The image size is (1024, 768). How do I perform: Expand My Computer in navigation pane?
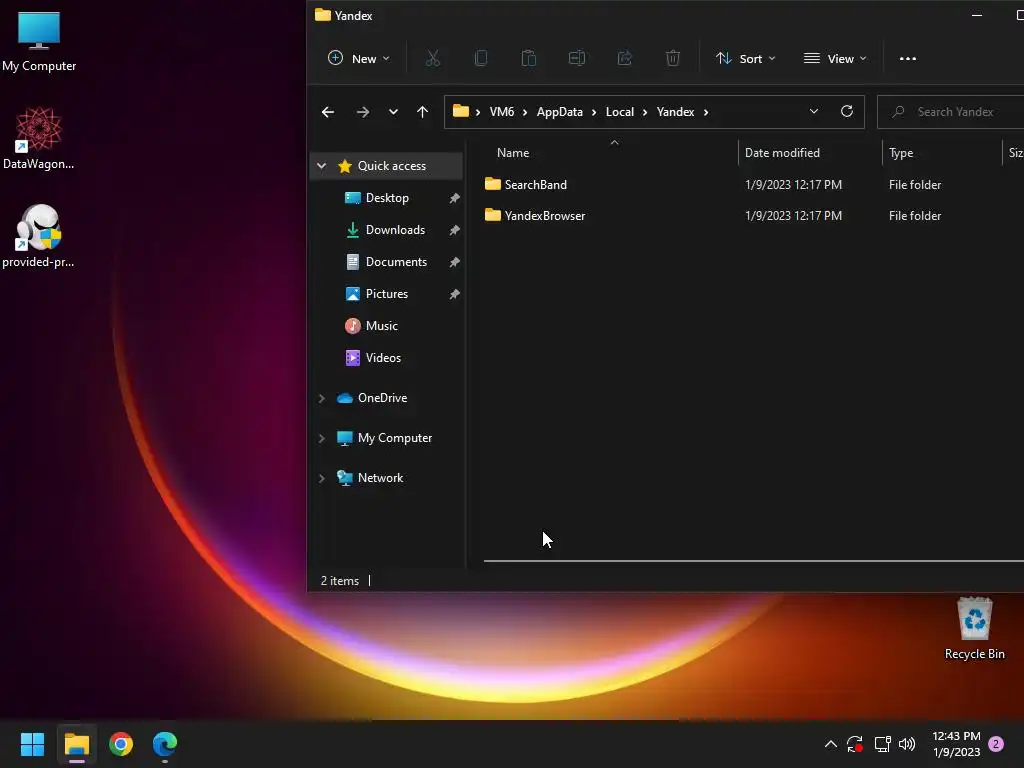coord(321,438)
